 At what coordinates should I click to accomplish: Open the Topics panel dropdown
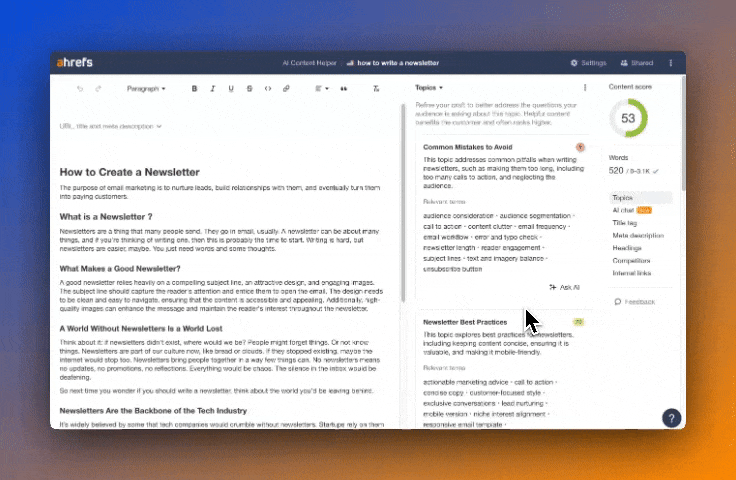coord(429,88)
